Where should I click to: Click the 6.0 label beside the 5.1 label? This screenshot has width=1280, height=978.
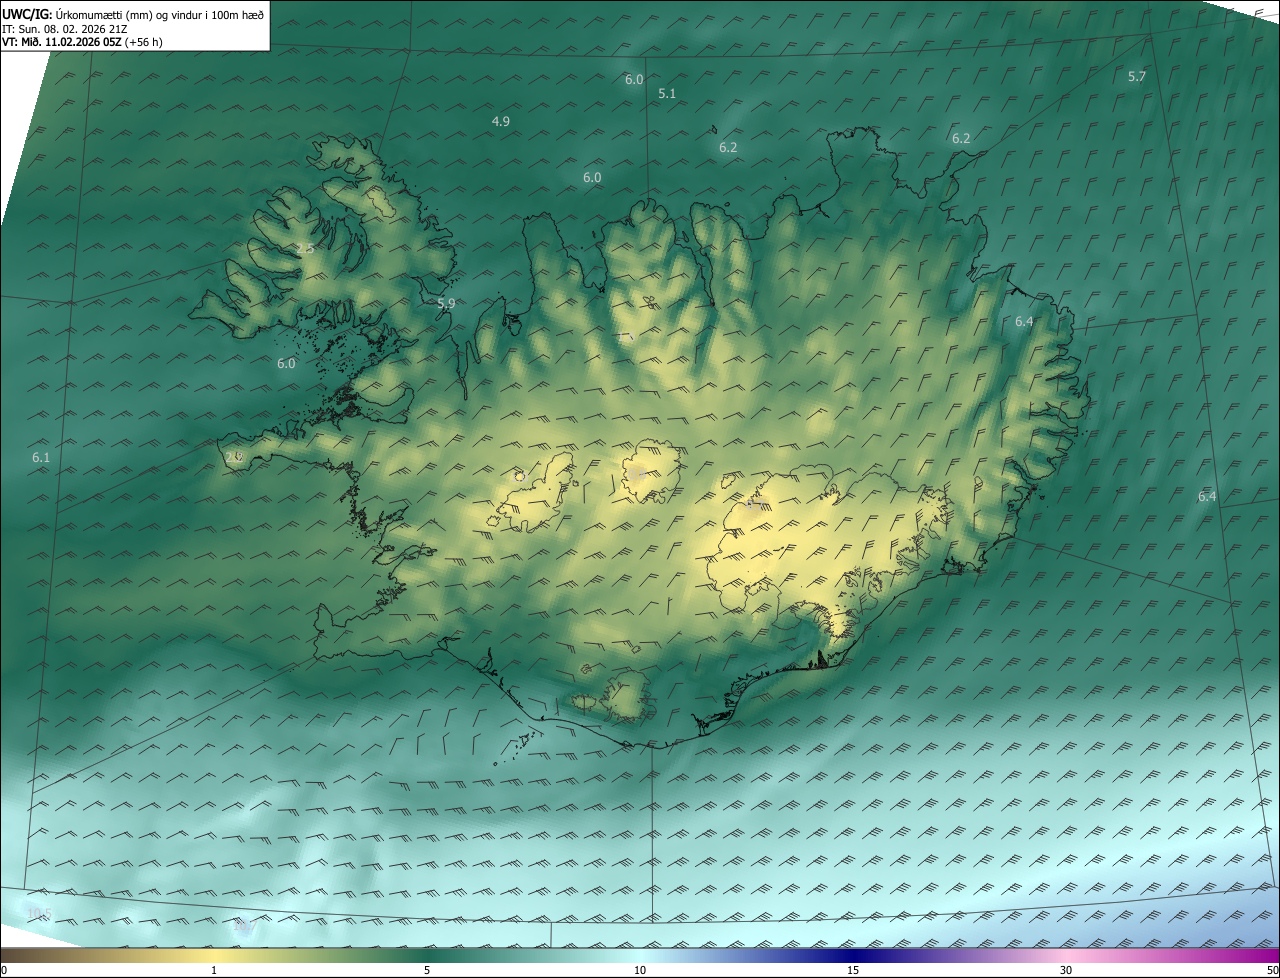(x=634, y=80)
